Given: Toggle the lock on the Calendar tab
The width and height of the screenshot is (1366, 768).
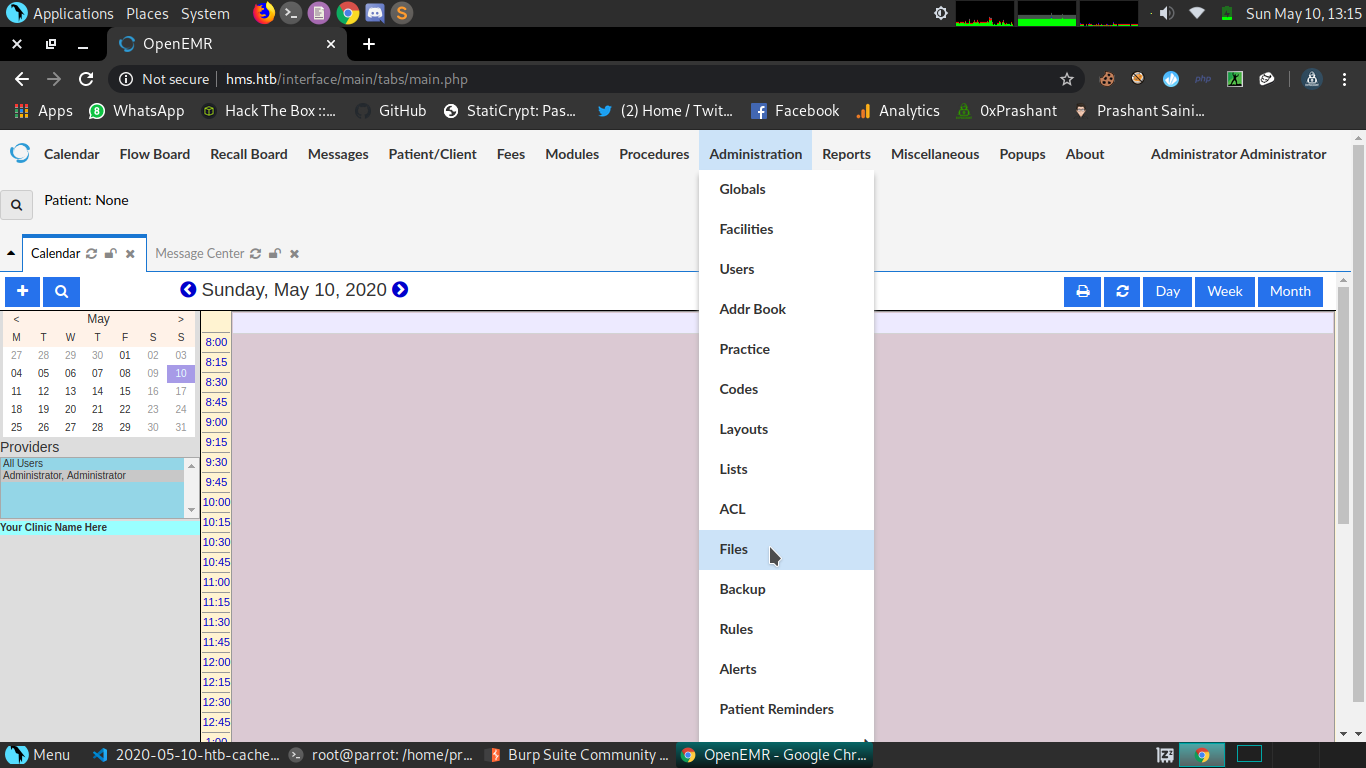Looking at the screenshot, I should 111,254.
